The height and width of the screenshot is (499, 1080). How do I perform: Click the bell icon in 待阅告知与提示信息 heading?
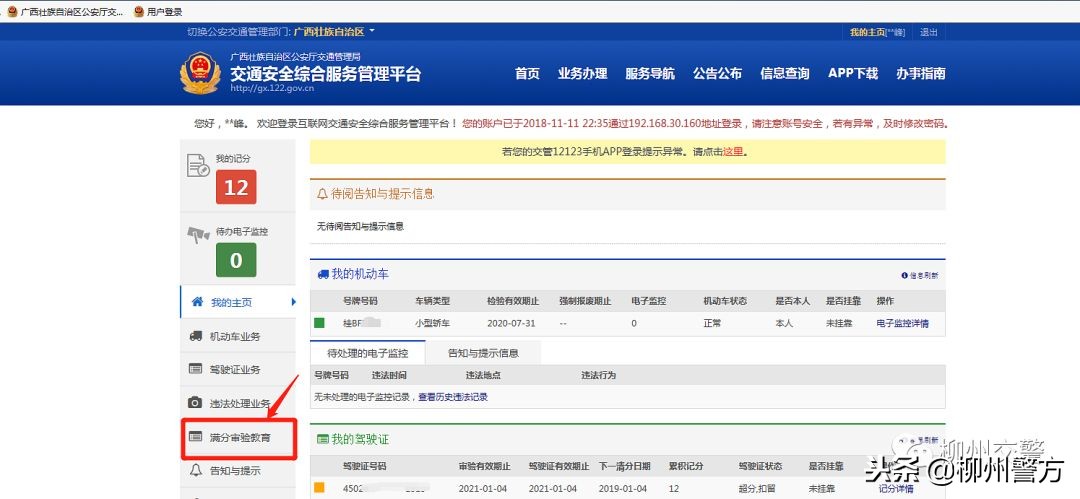coord(322,194)
